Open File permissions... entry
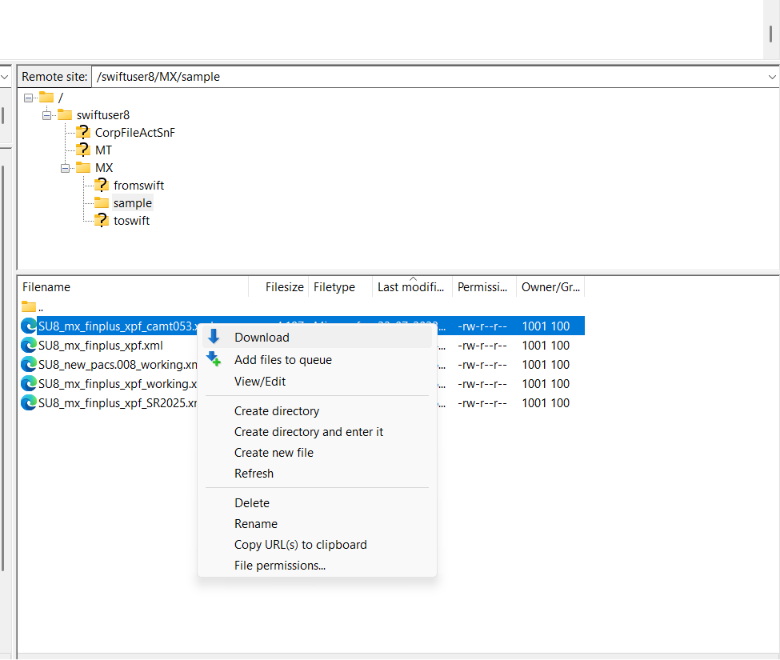The height and width of the screenshot is (660, 780). tap(317, 566)
